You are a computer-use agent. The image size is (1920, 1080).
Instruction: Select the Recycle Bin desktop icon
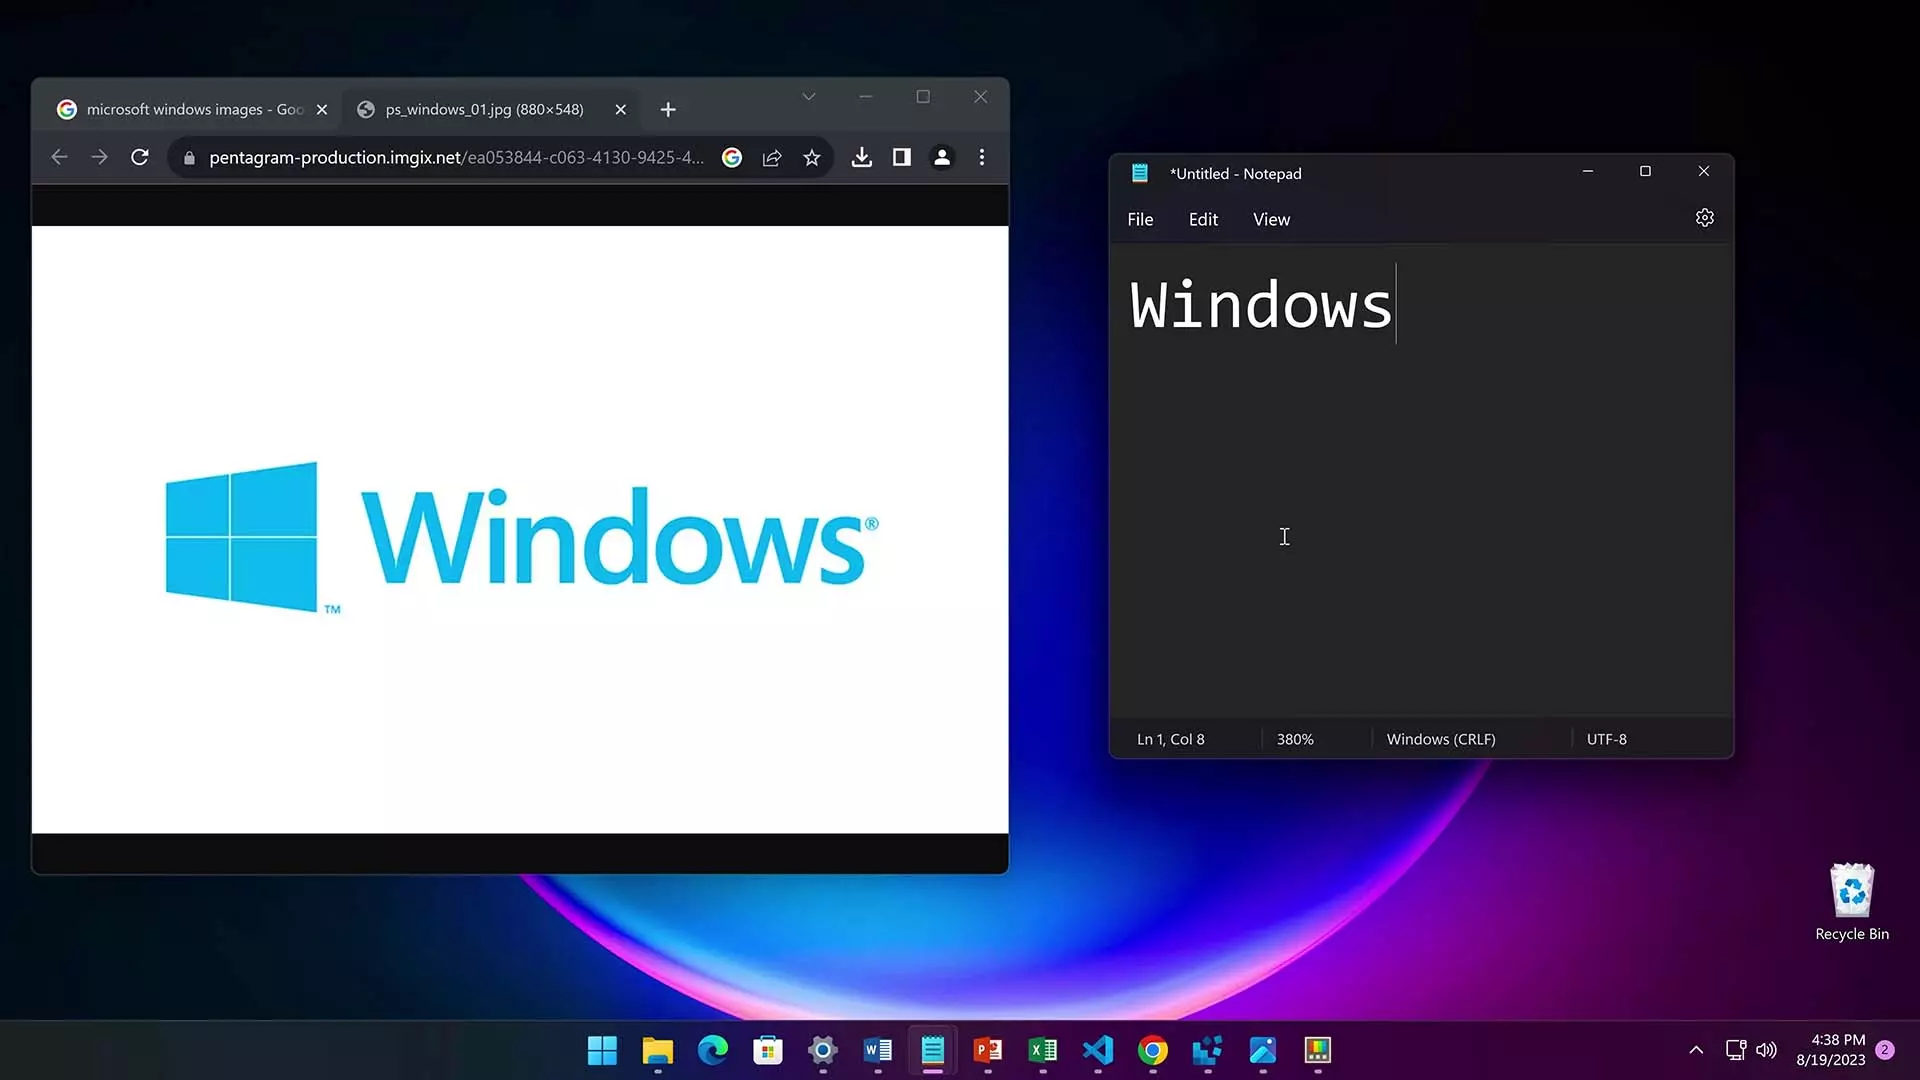tap(1852, 902)
